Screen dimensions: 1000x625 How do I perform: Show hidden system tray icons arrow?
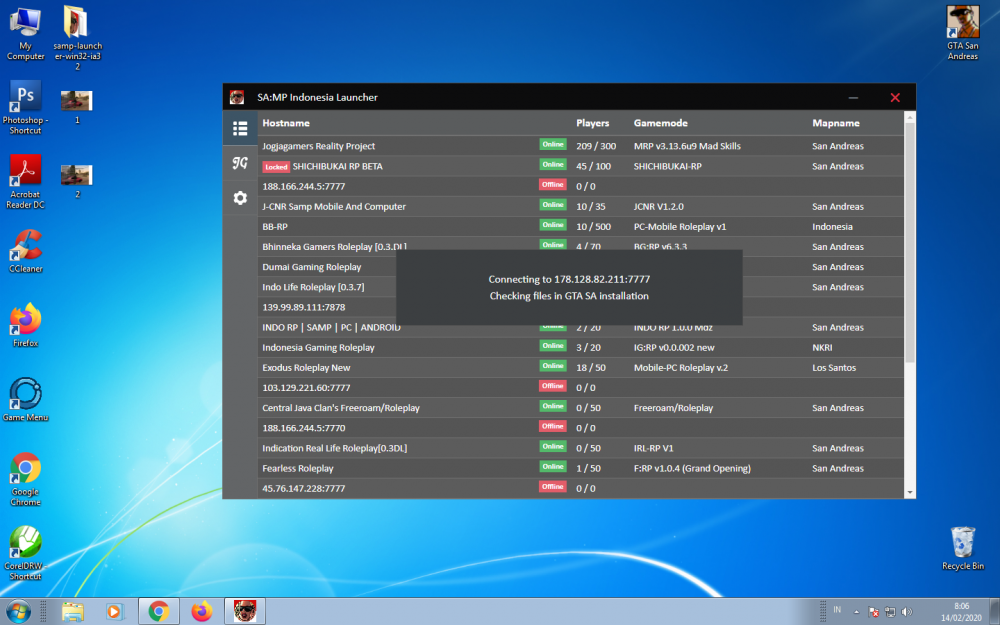point(857,612)
